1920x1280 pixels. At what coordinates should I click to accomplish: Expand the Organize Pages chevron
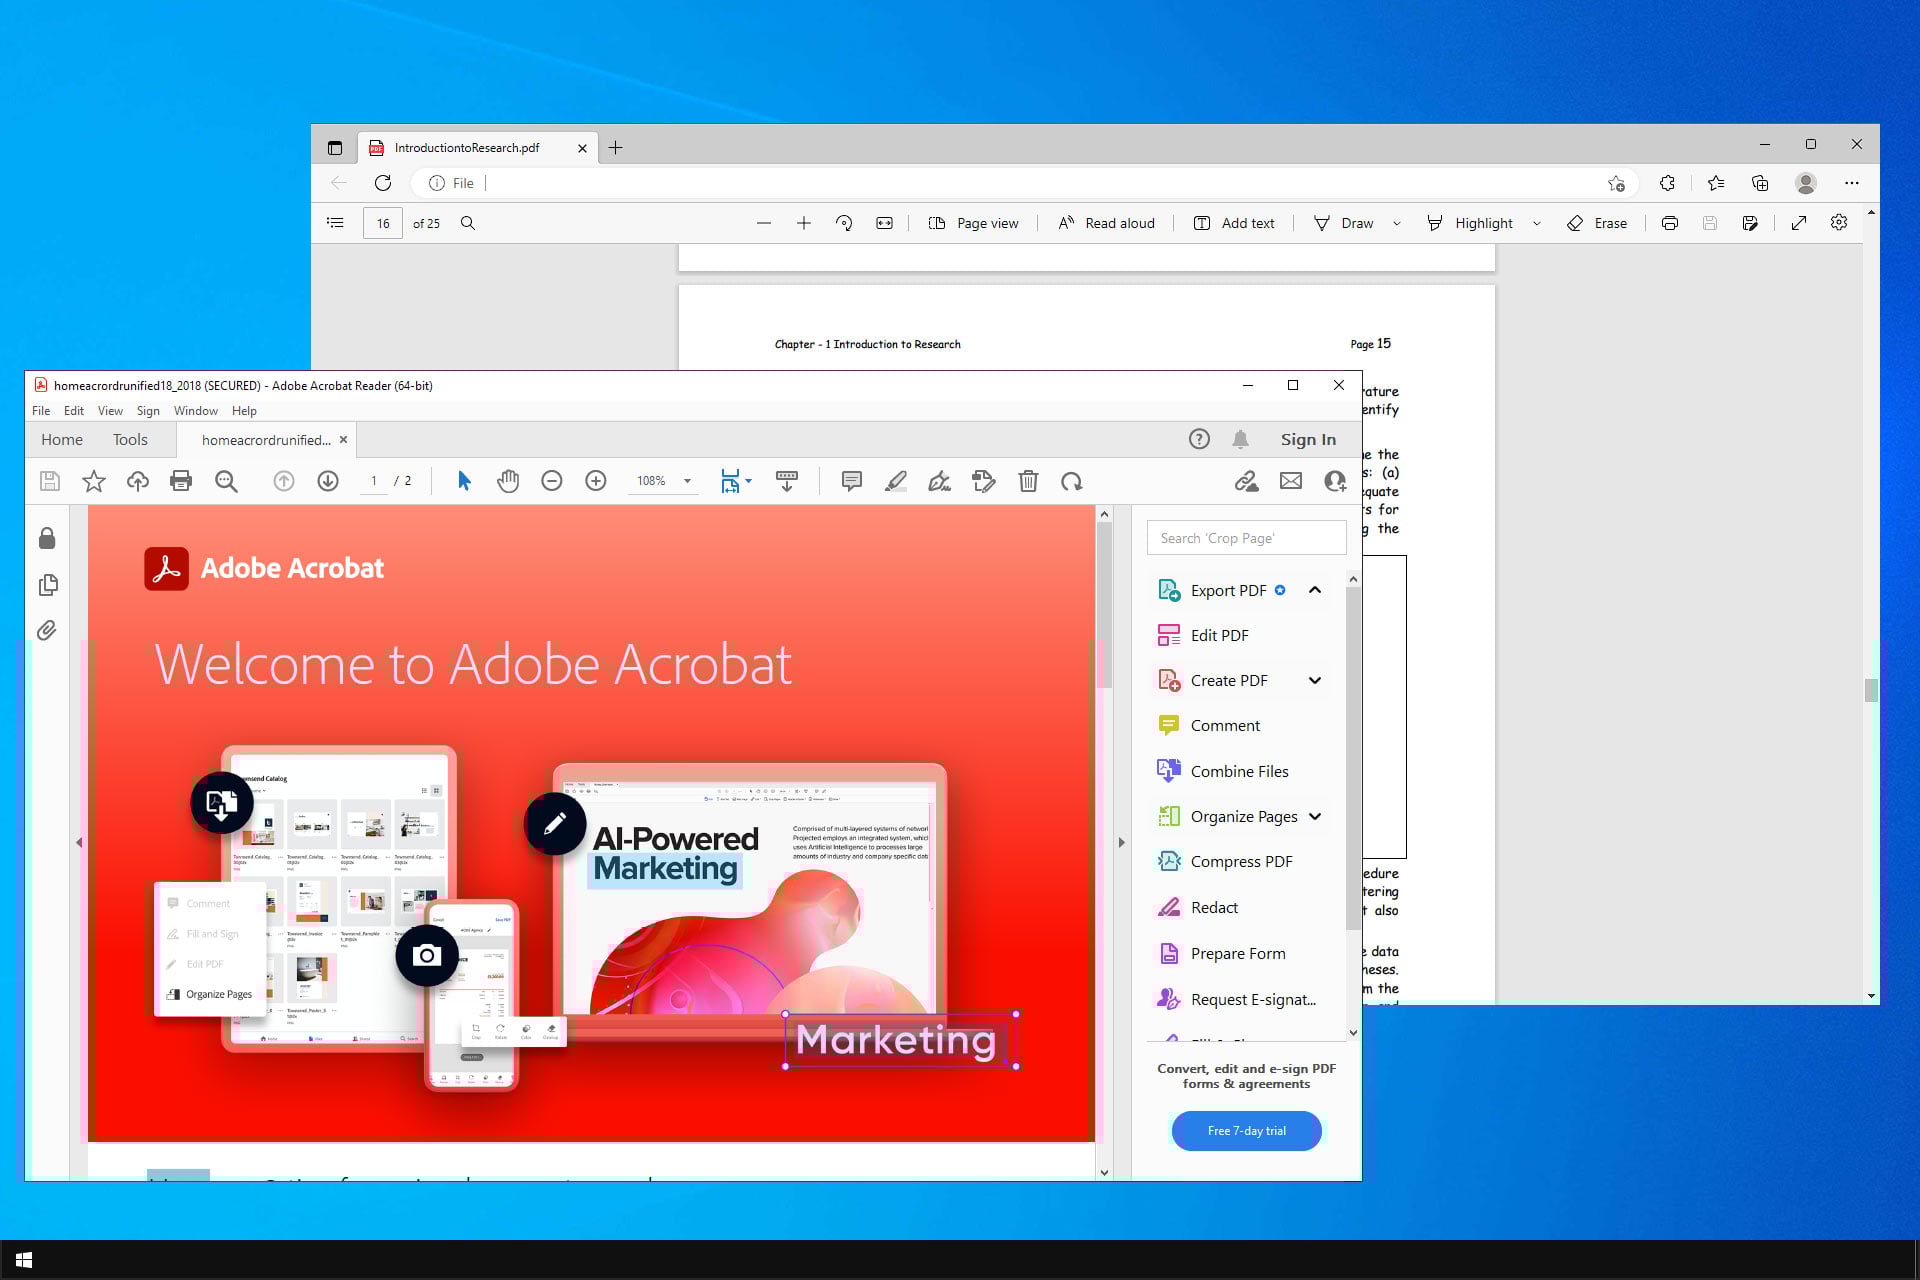click(1315, 816)
